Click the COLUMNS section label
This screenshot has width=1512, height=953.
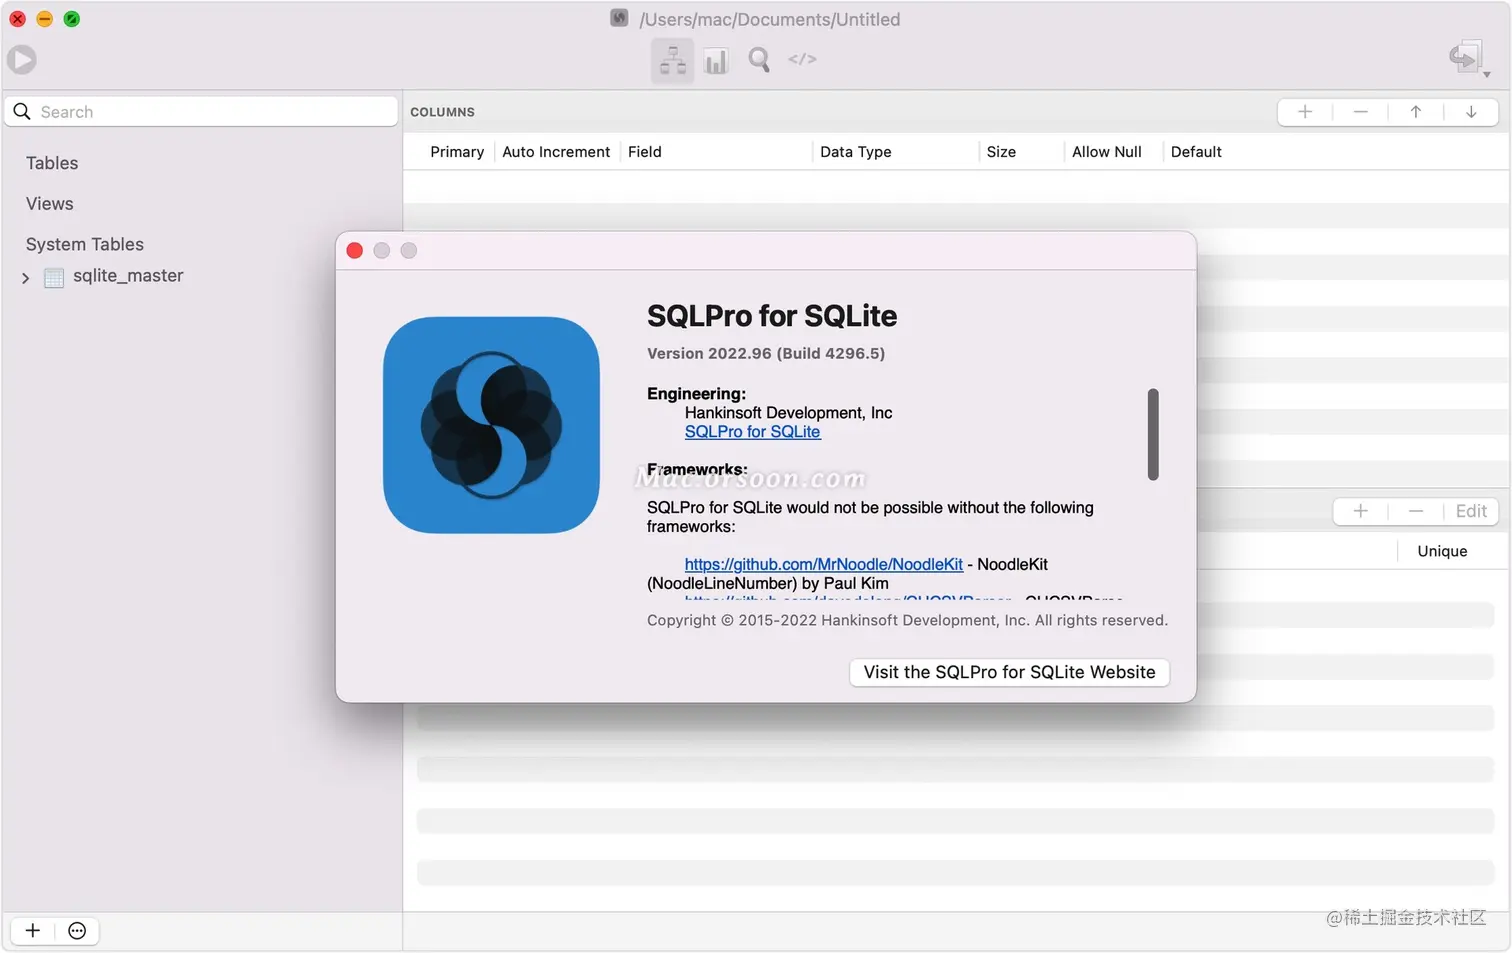pyautogui.click(x=442, y=112)
